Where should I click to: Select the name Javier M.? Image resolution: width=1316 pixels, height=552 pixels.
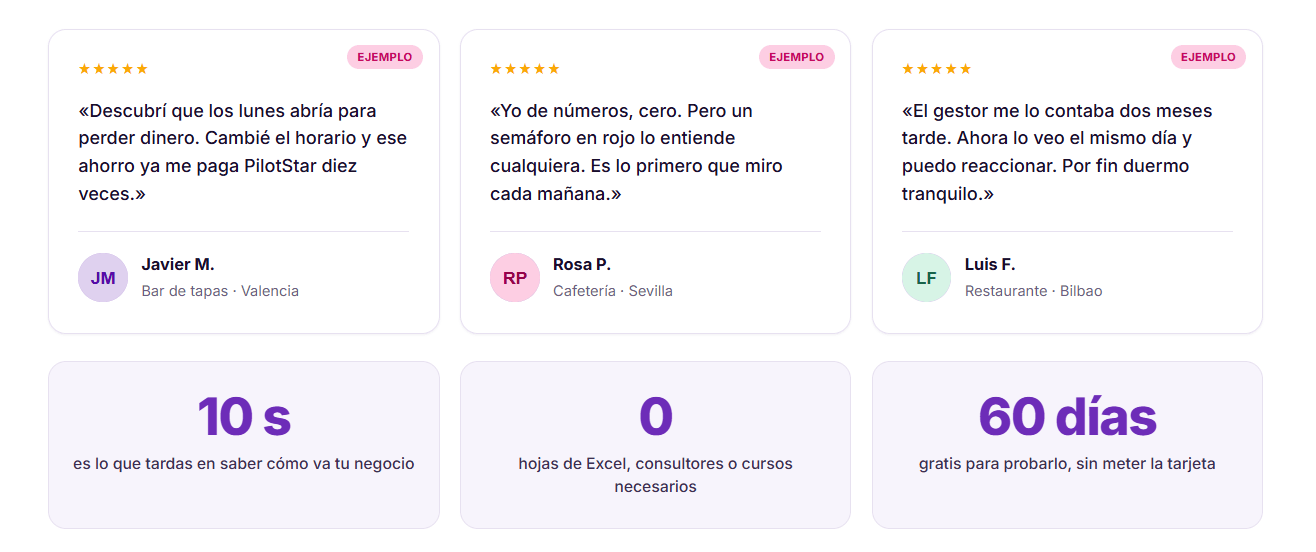[178, 264]
